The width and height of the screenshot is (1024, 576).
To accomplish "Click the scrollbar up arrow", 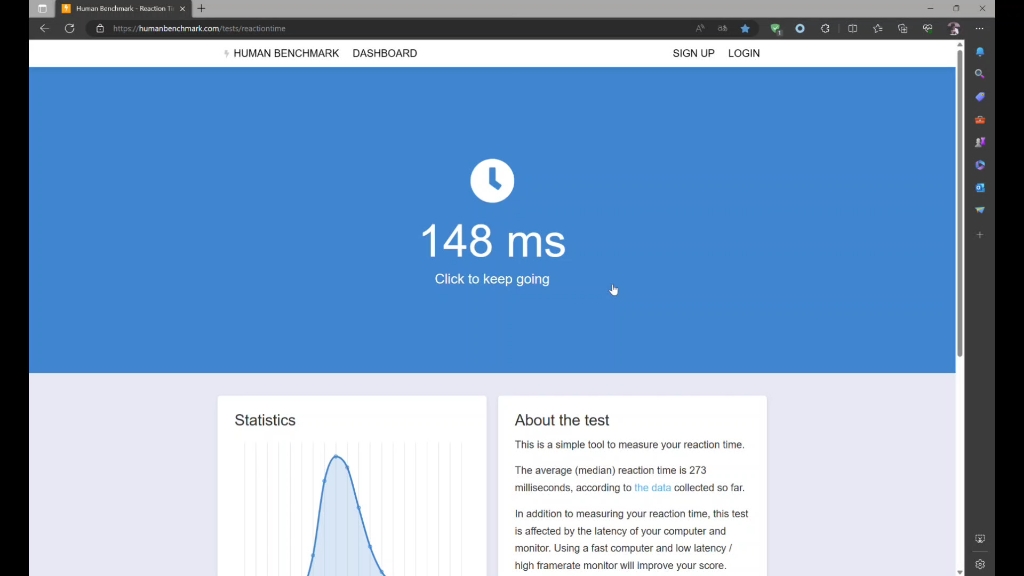I will [959, 44].
